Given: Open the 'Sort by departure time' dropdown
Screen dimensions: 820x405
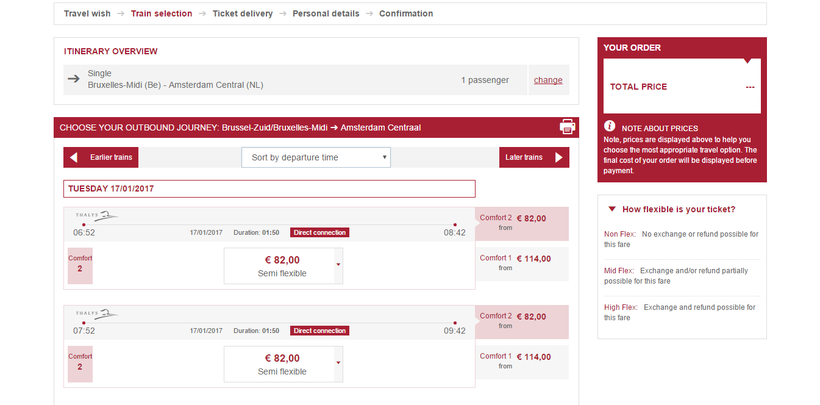Looking at the screenshot, I should pos(315,157).
